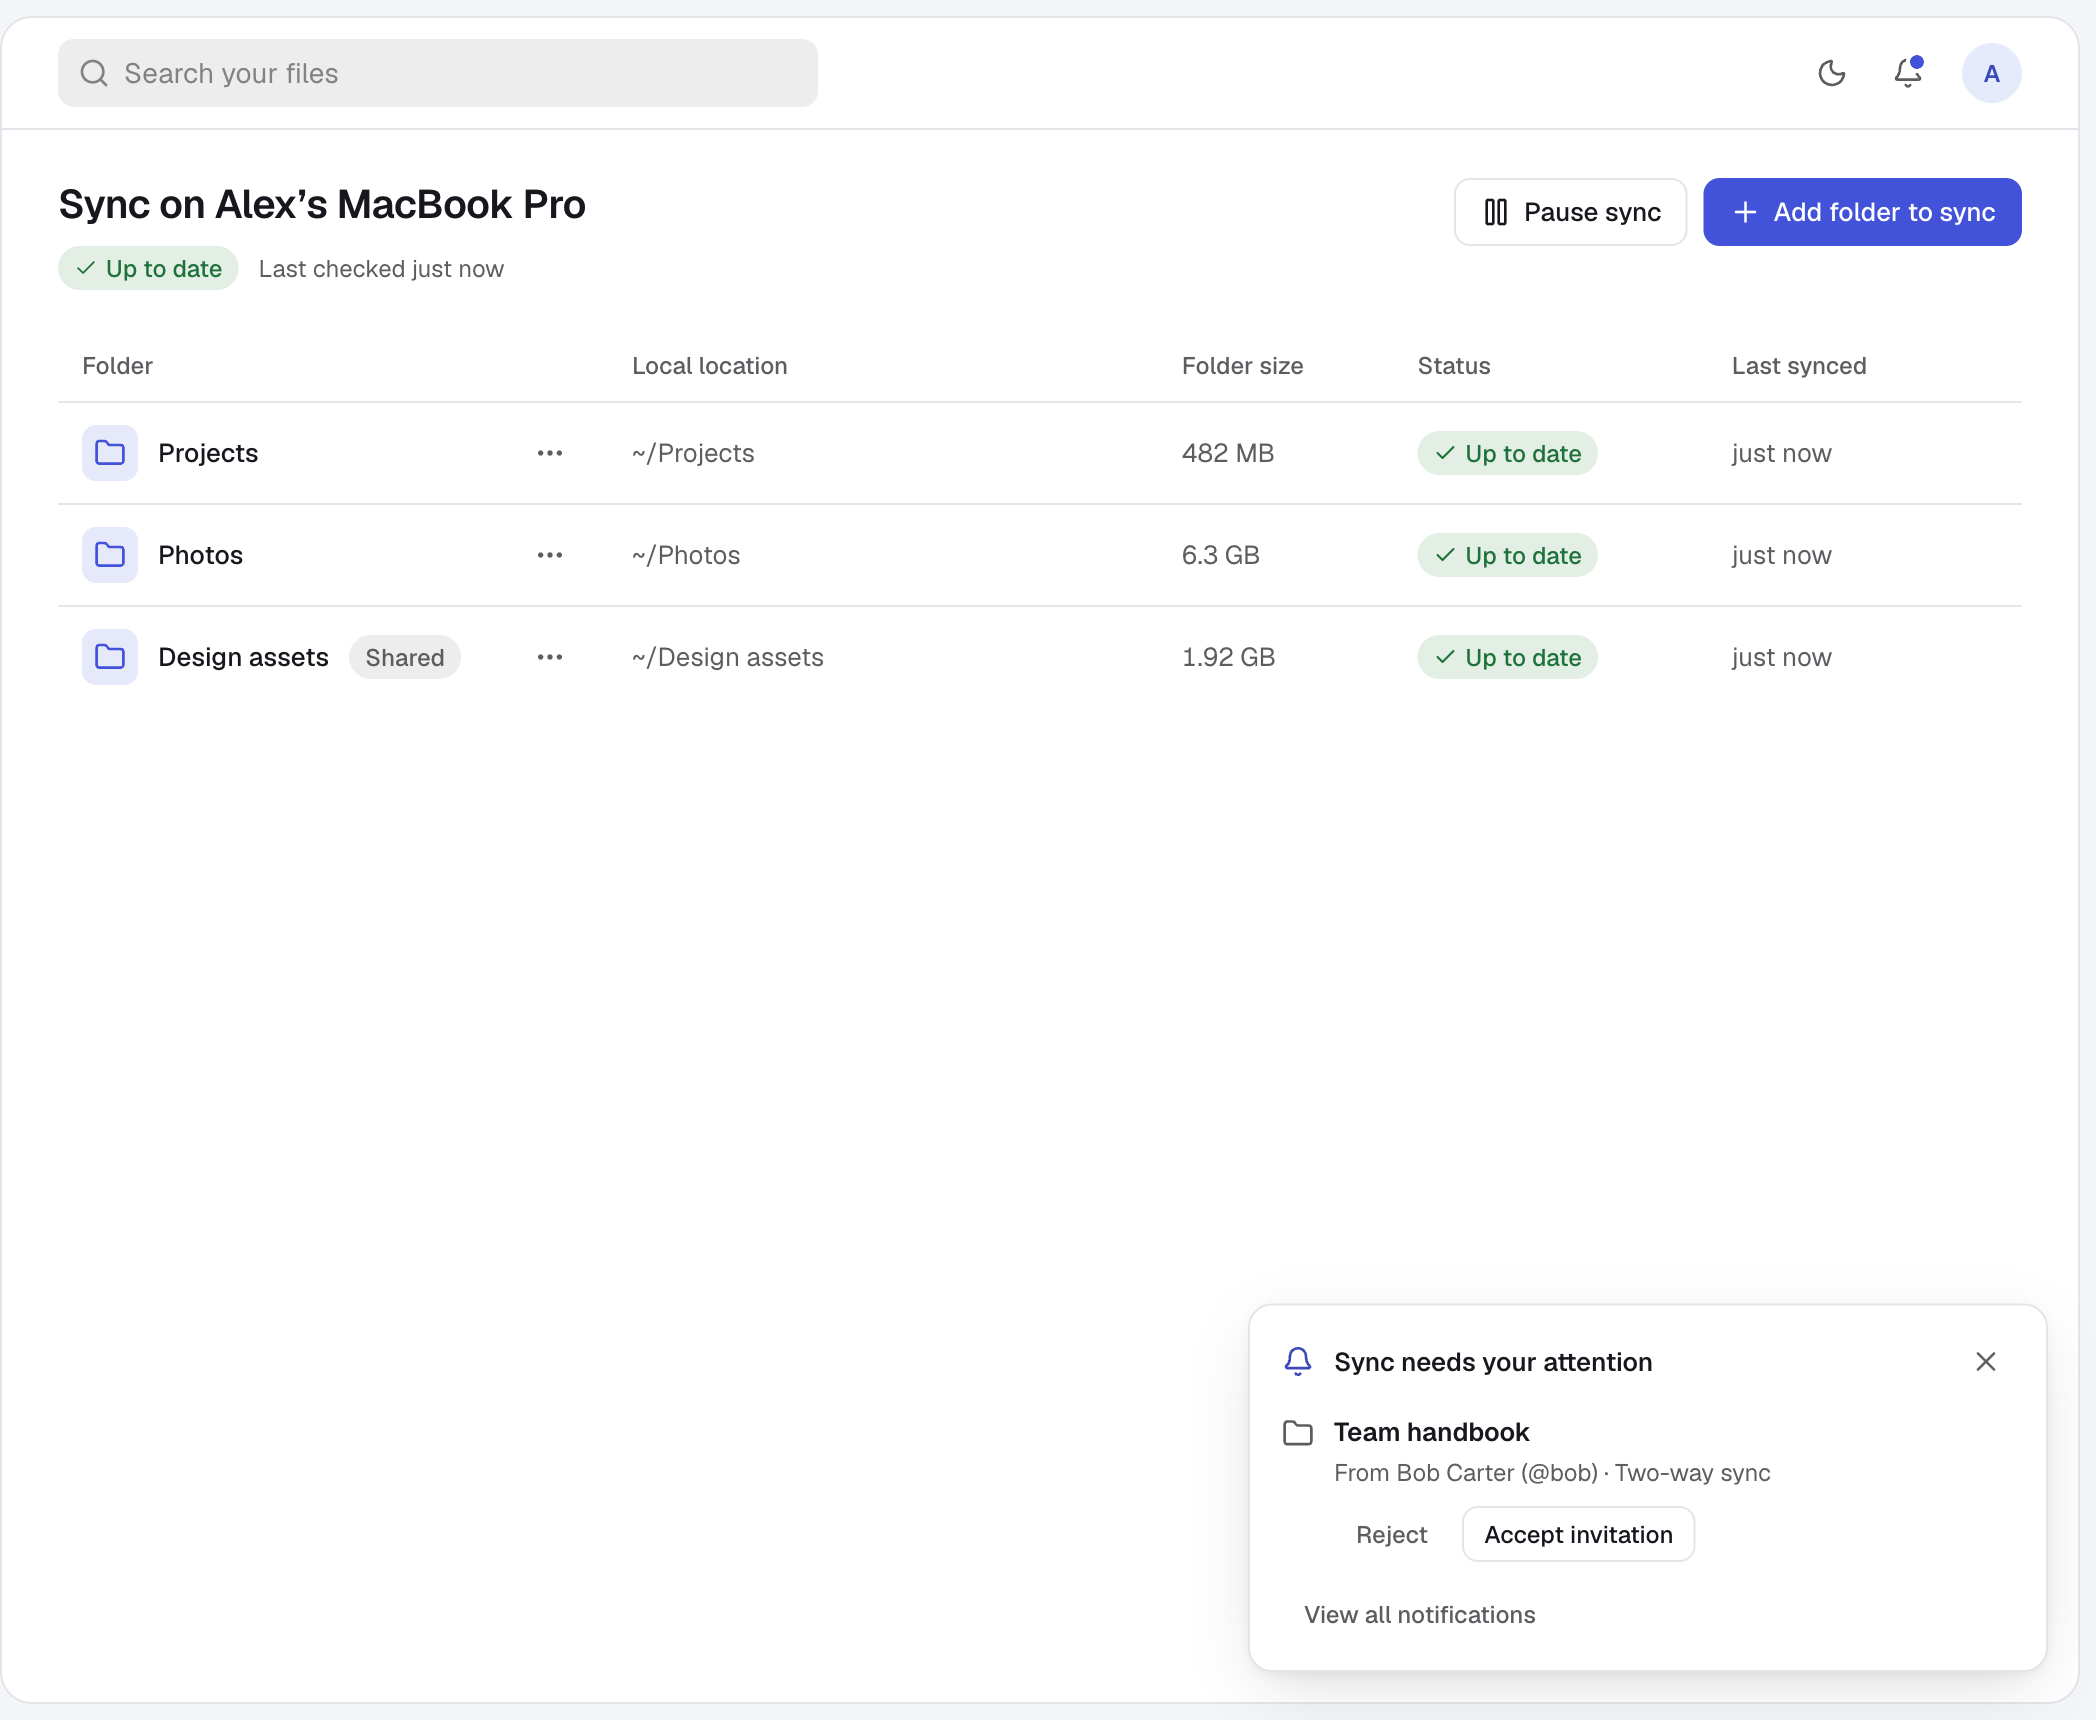Dismiss the sync attention popup
2096x1720 pixels.
1986,1362
